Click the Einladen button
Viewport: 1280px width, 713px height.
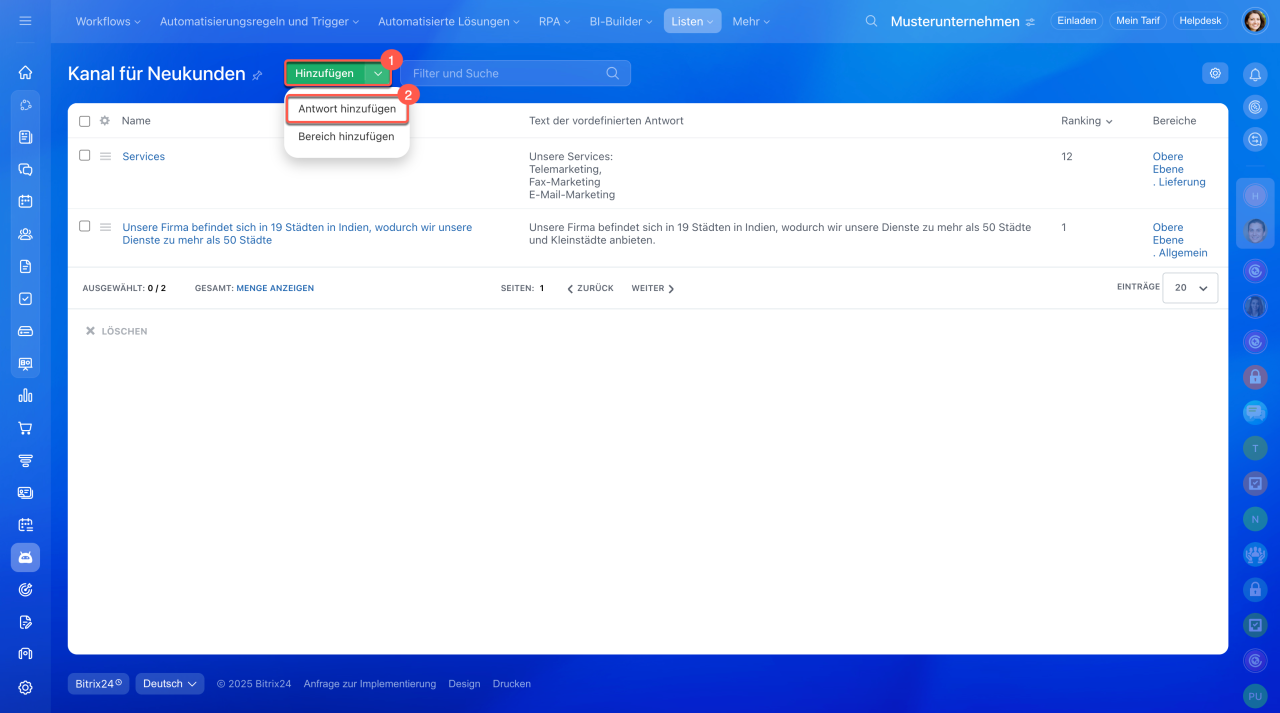1077,21
